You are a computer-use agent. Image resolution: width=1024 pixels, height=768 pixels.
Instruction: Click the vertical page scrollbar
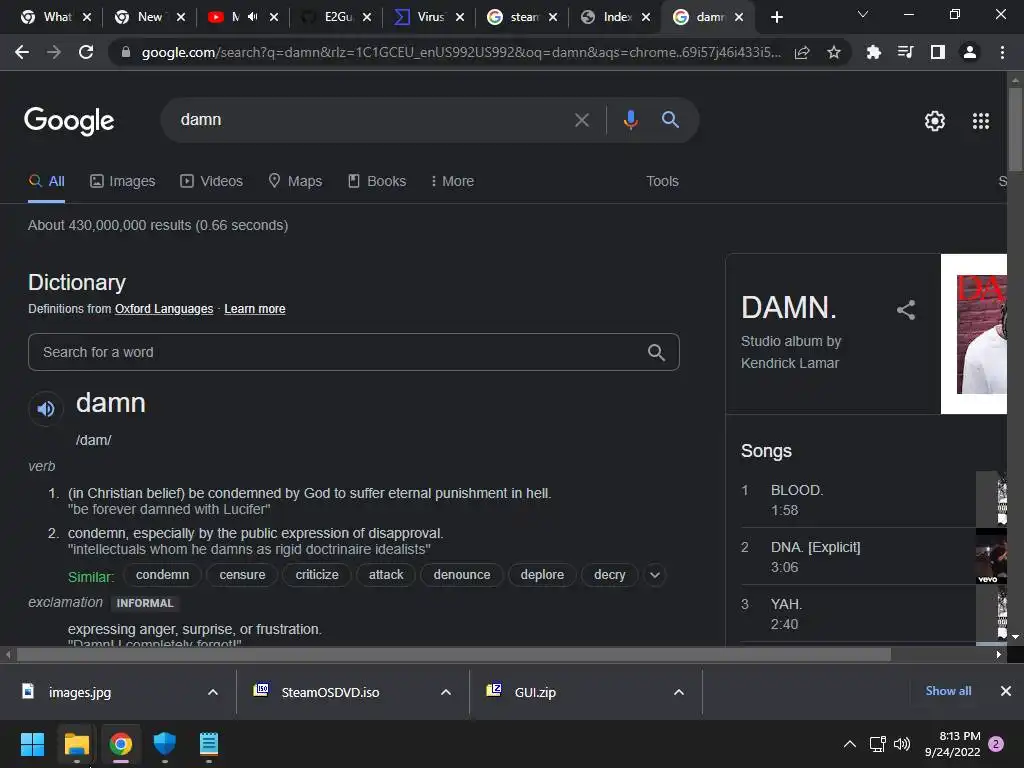1015,129
